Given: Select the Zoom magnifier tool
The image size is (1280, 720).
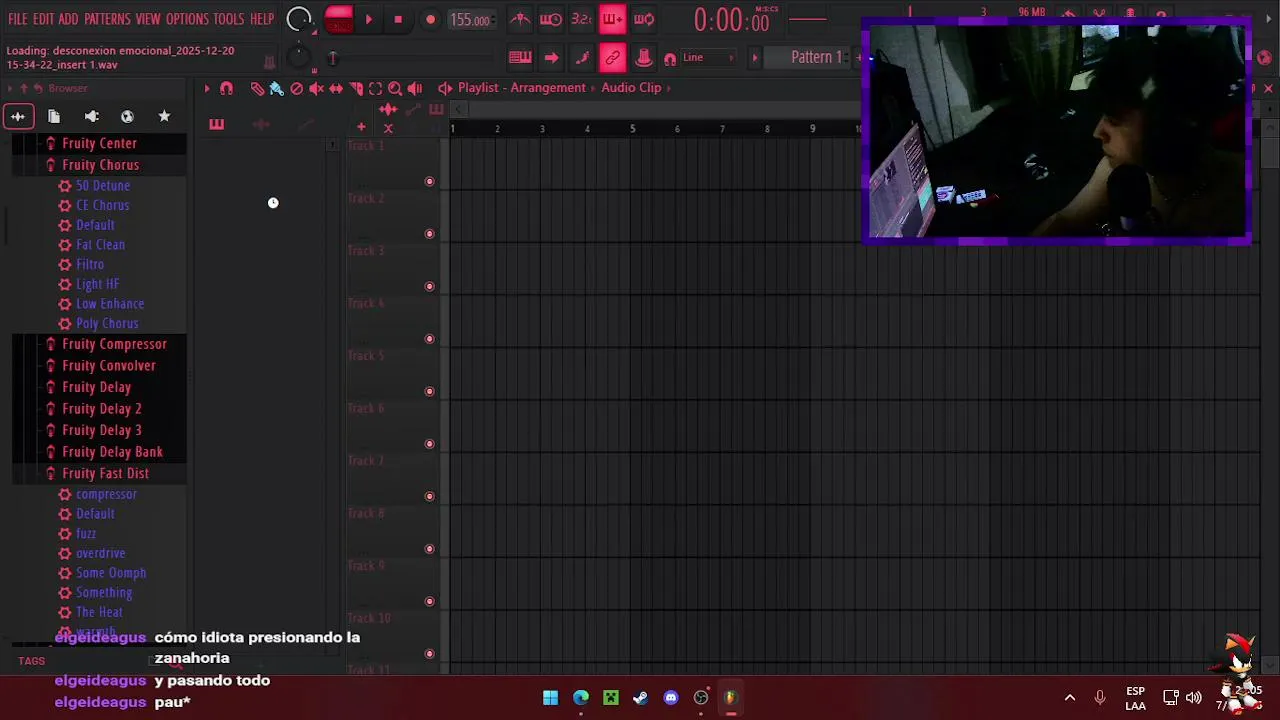Looking at the screenshot, I should [x=395, y=89].
